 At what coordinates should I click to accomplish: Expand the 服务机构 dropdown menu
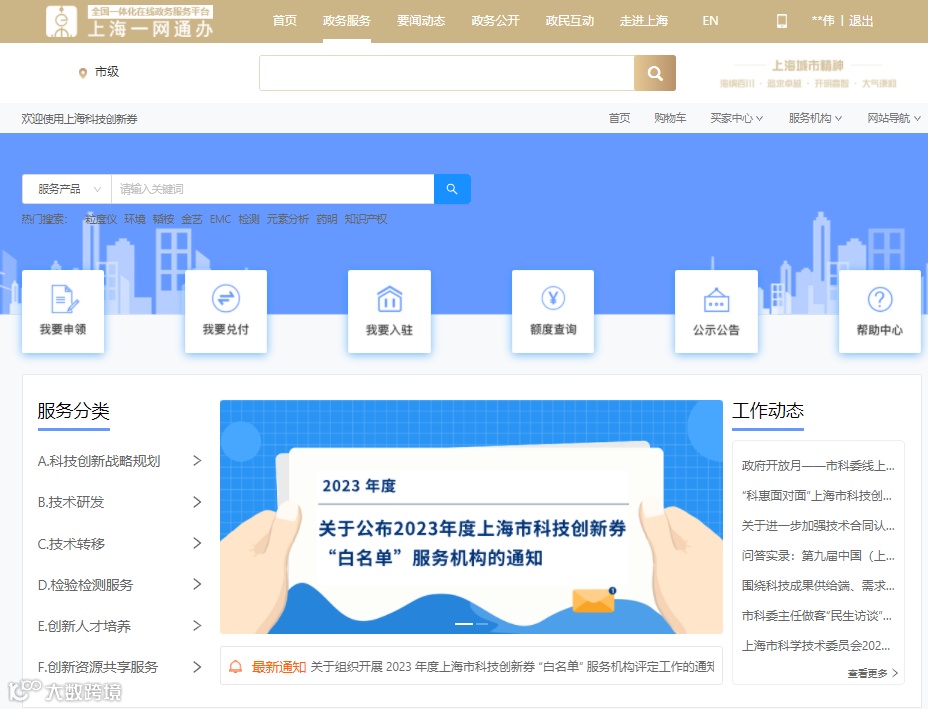click(815, 118)
